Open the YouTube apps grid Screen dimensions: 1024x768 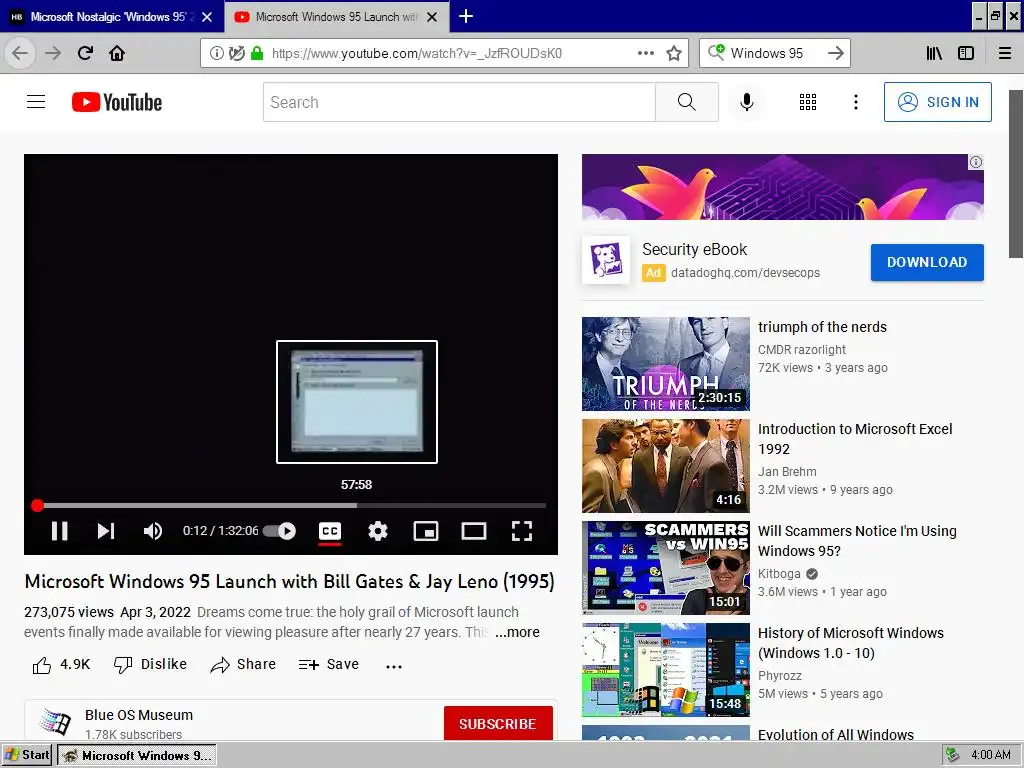click(x=808, y=102)
